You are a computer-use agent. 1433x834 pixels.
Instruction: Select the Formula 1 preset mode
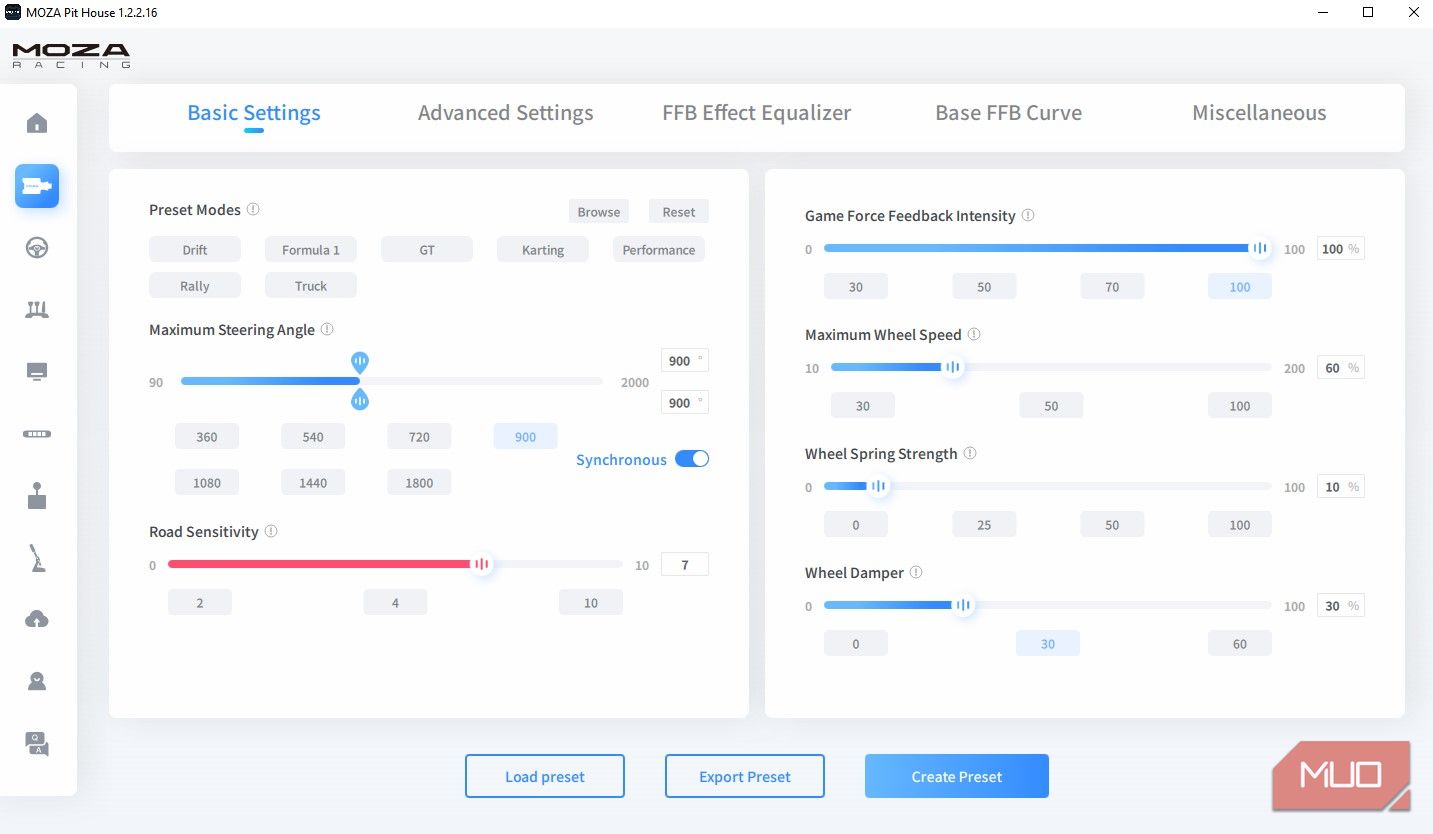coord(310,250)
